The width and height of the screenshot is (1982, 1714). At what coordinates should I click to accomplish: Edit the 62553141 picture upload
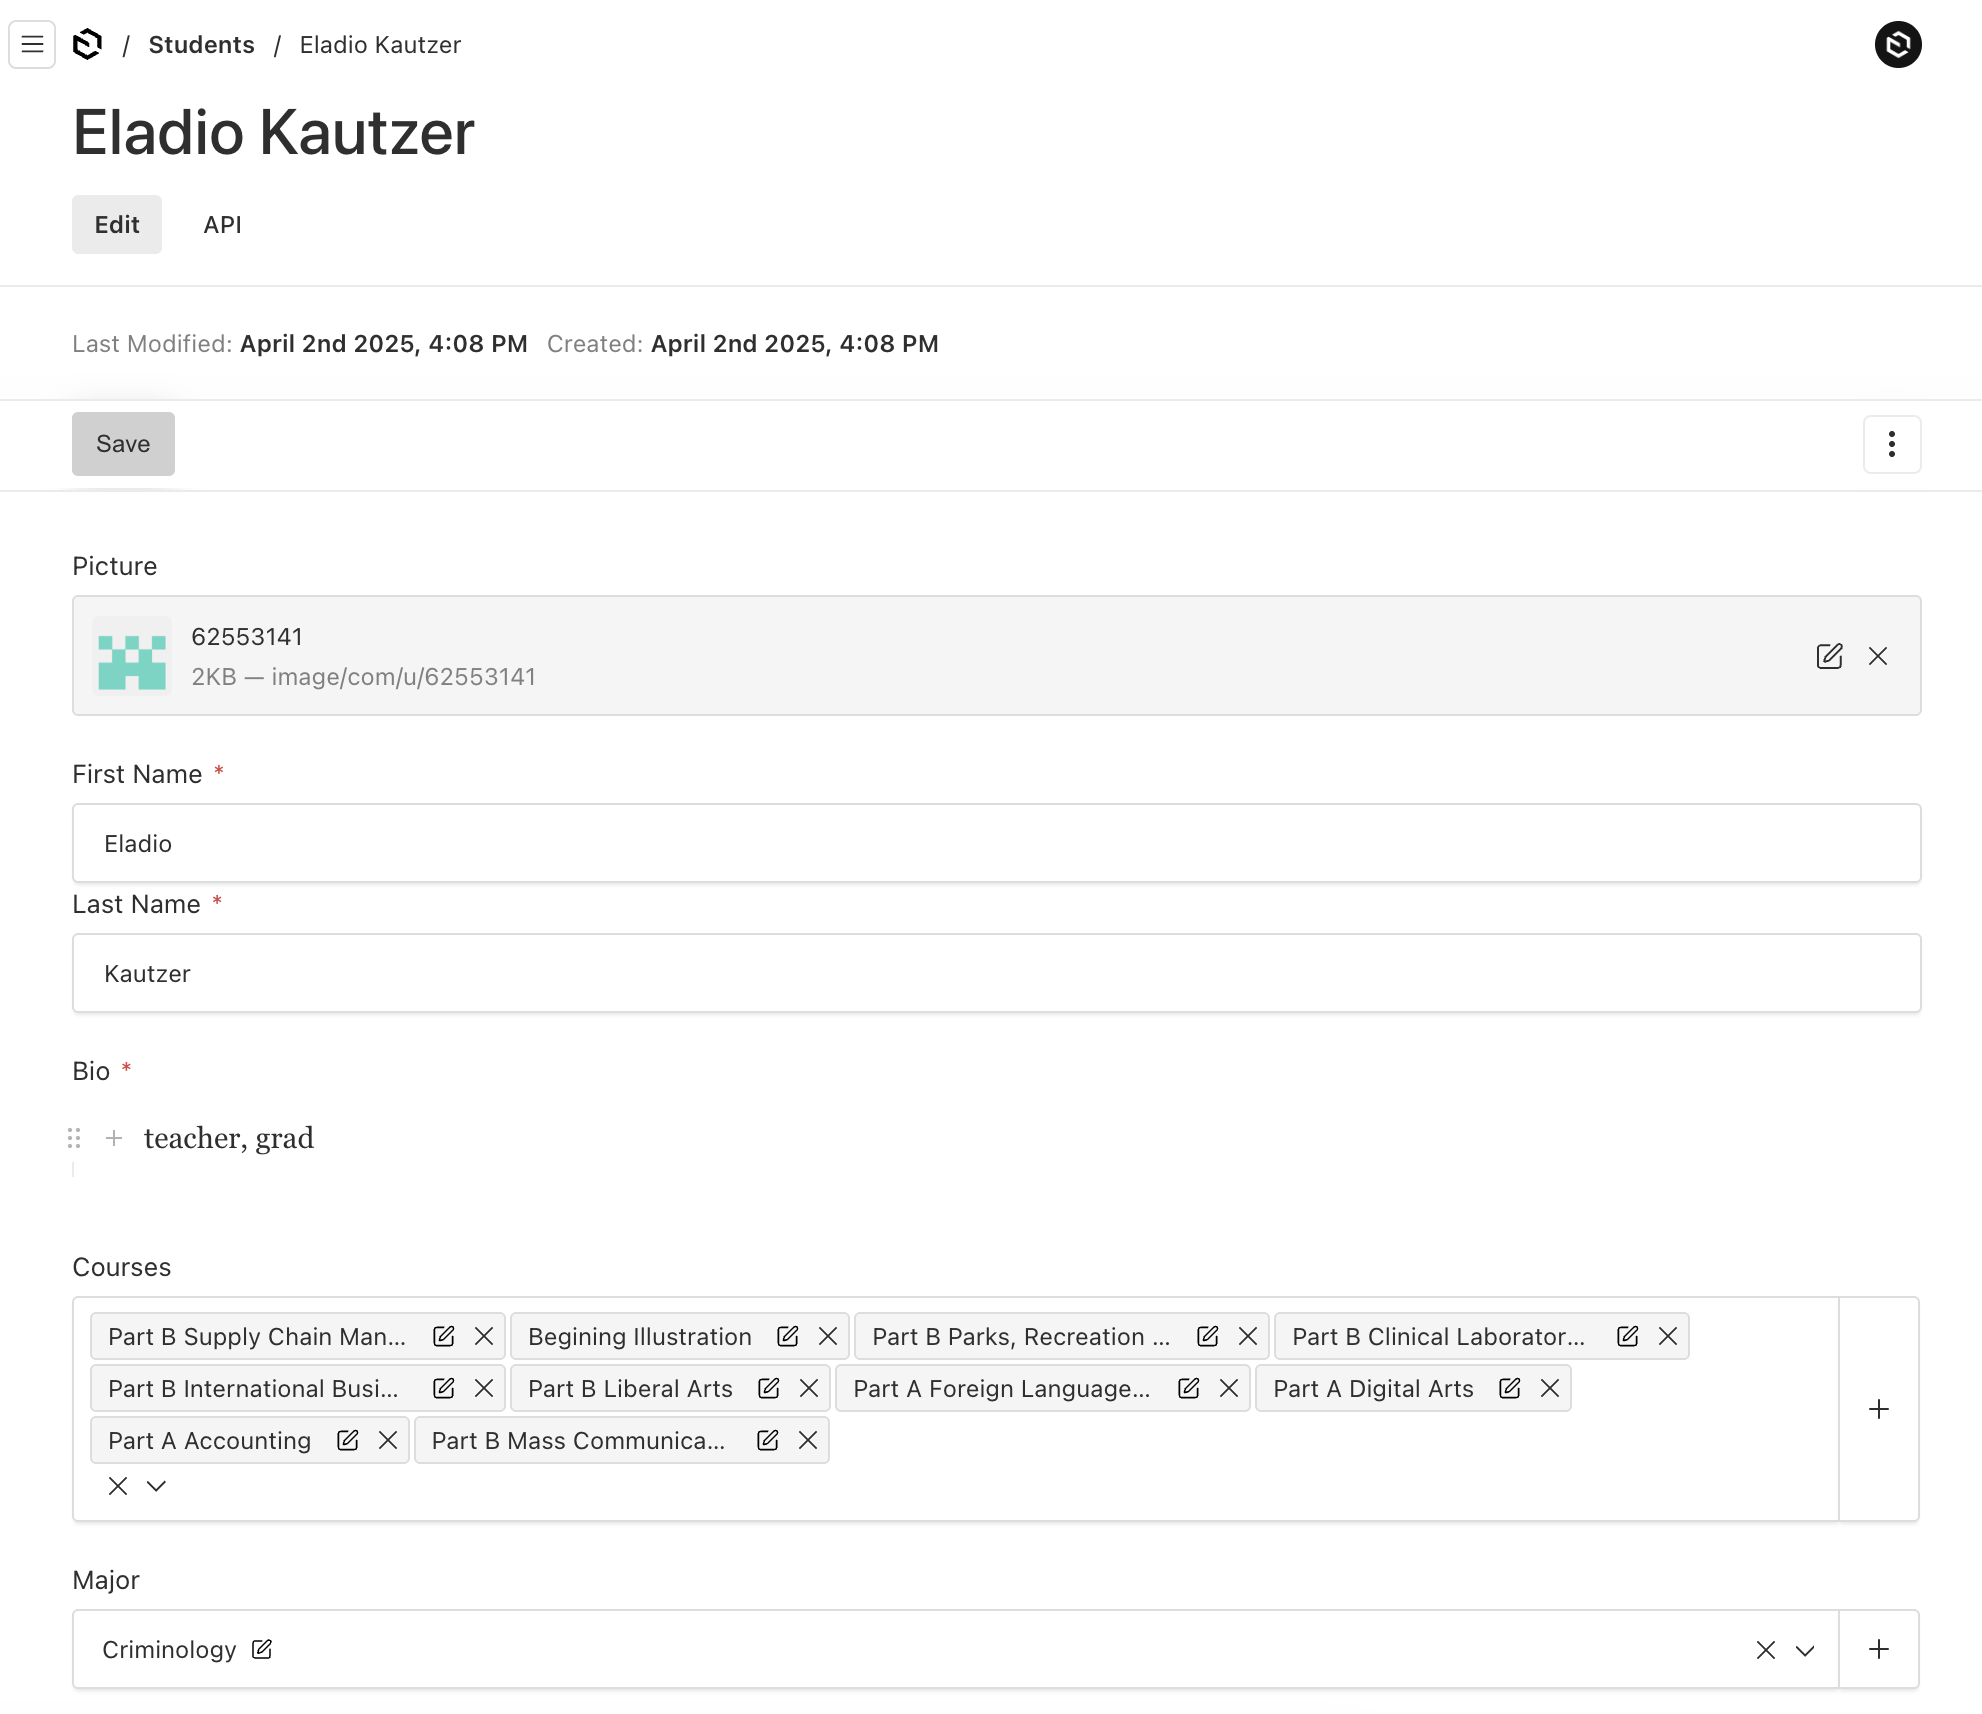[x=1829, y=656]
